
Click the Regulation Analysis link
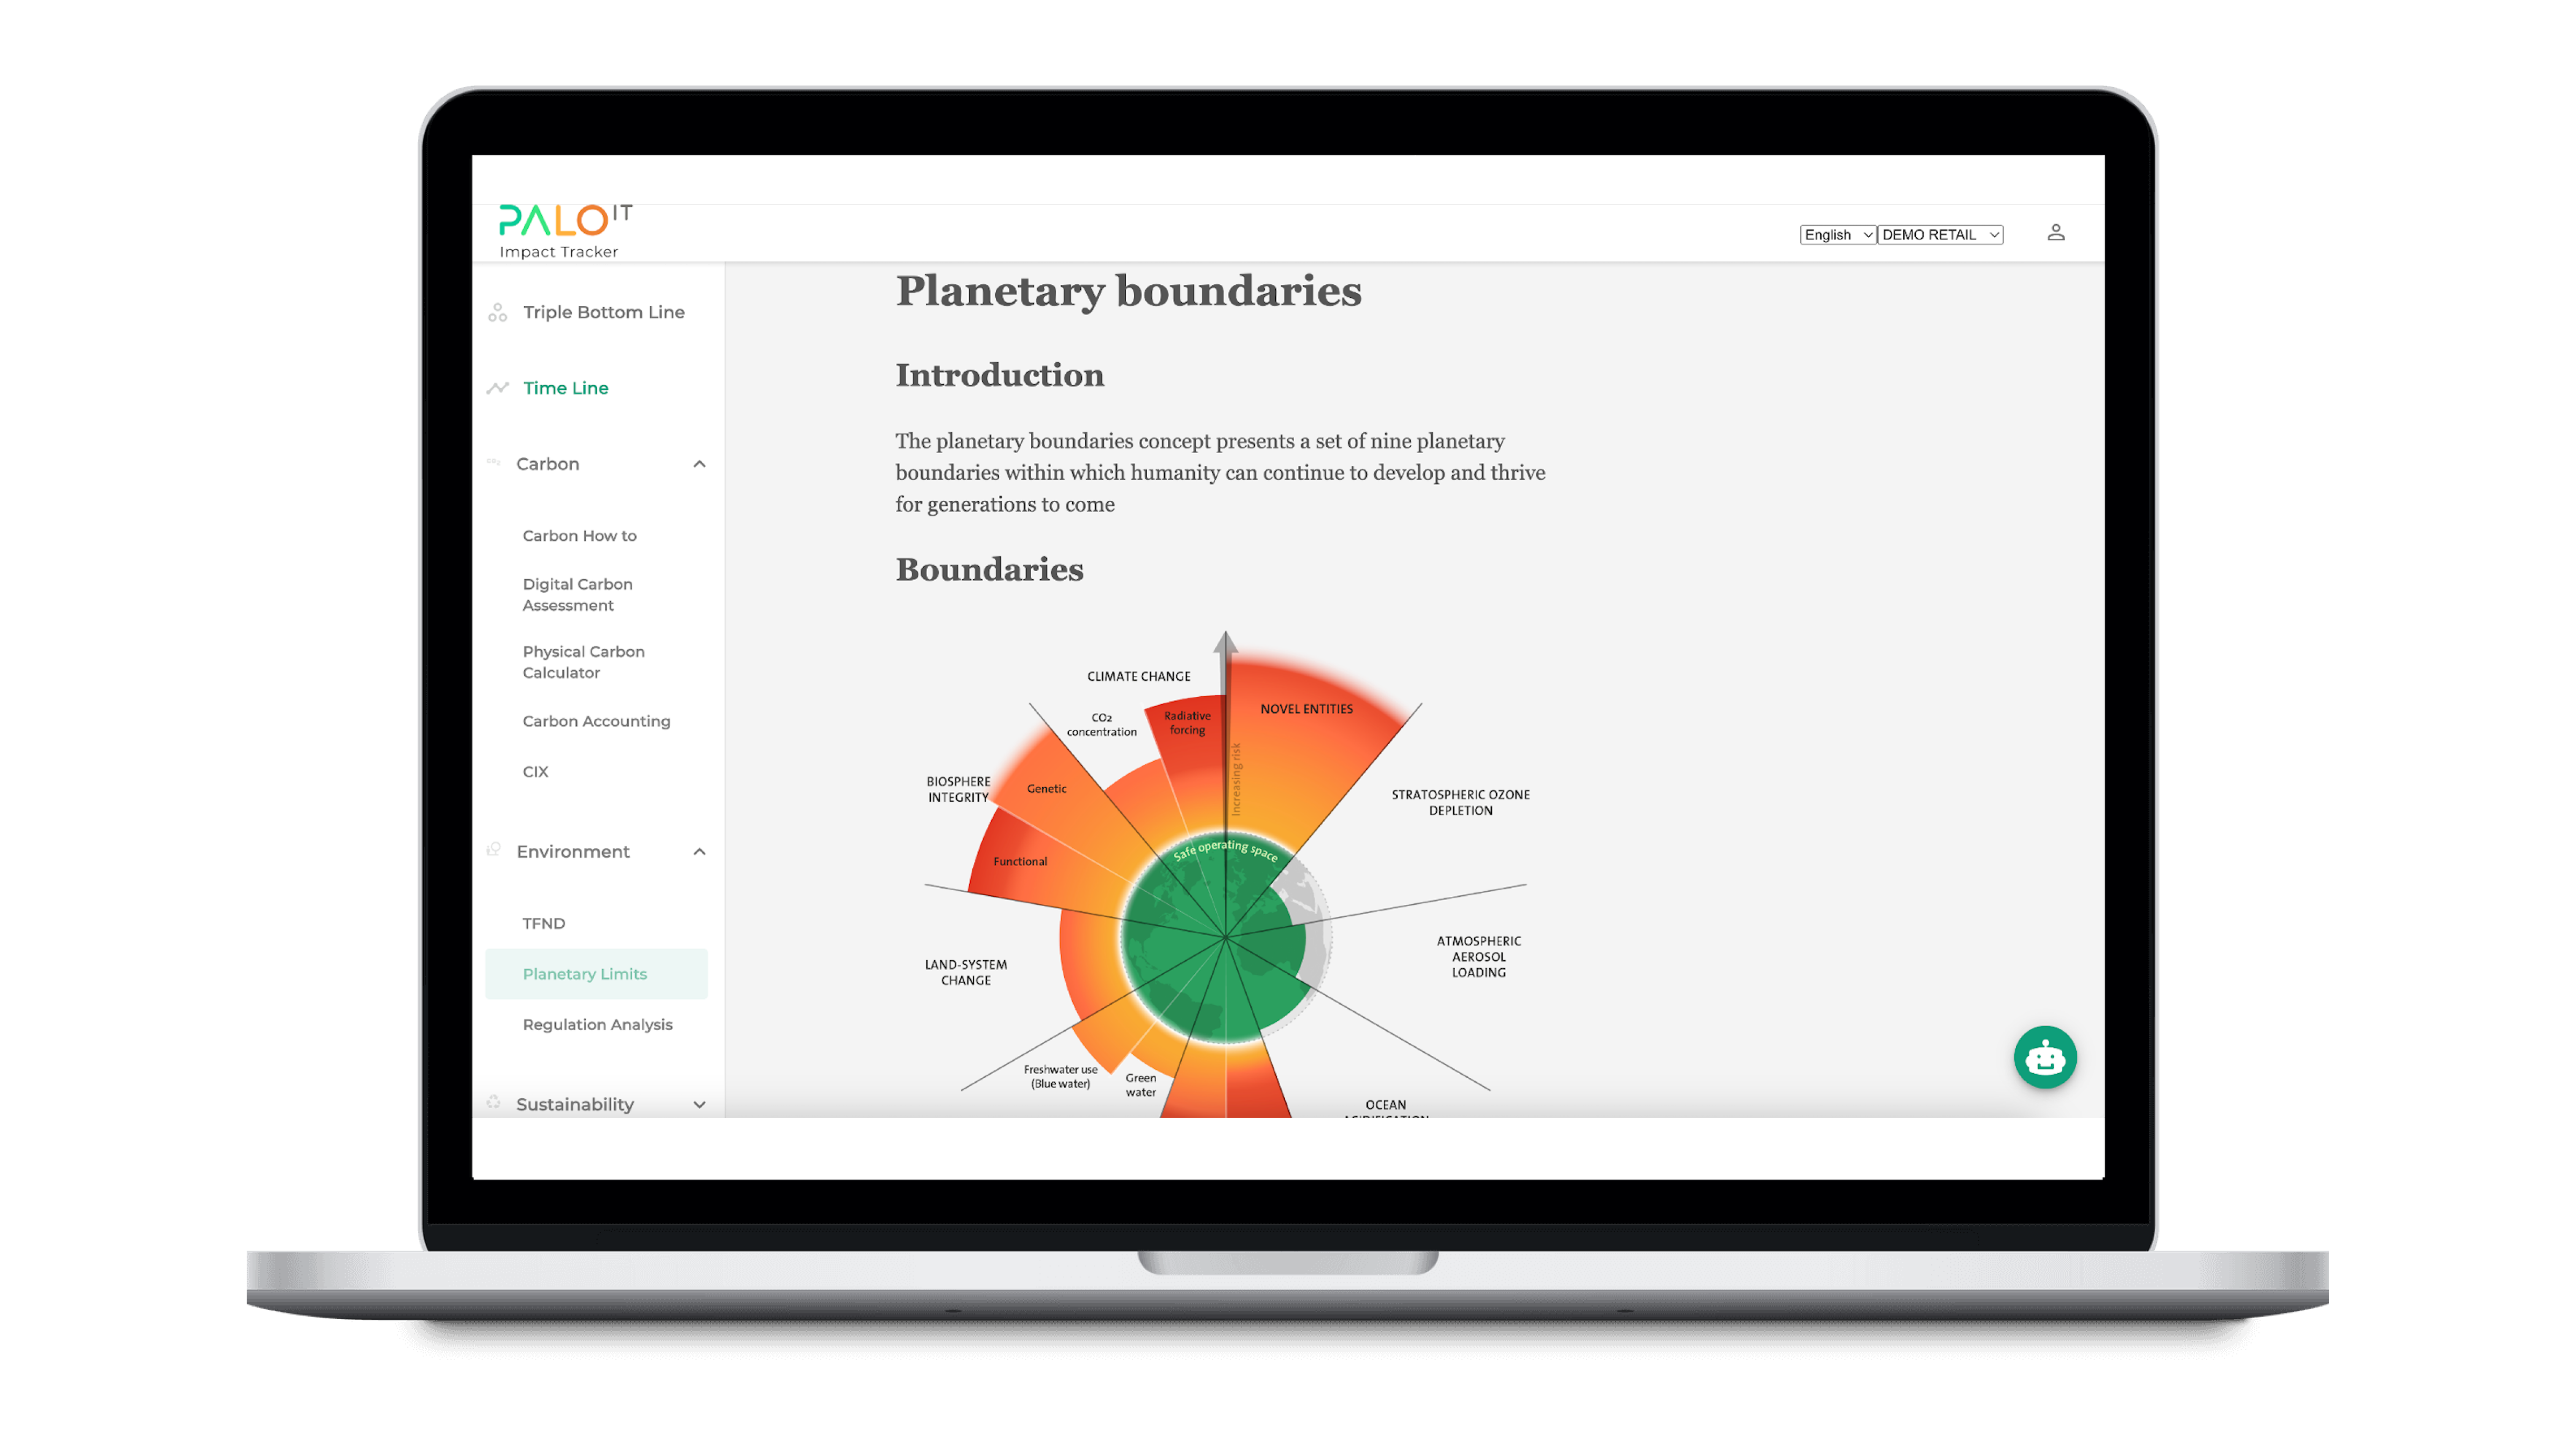[598, 1023]
